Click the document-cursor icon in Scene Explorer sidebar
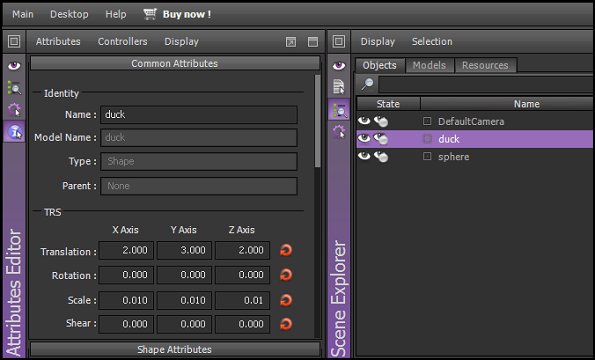Viewport: 595px width, 360px height. coord(339,86)
